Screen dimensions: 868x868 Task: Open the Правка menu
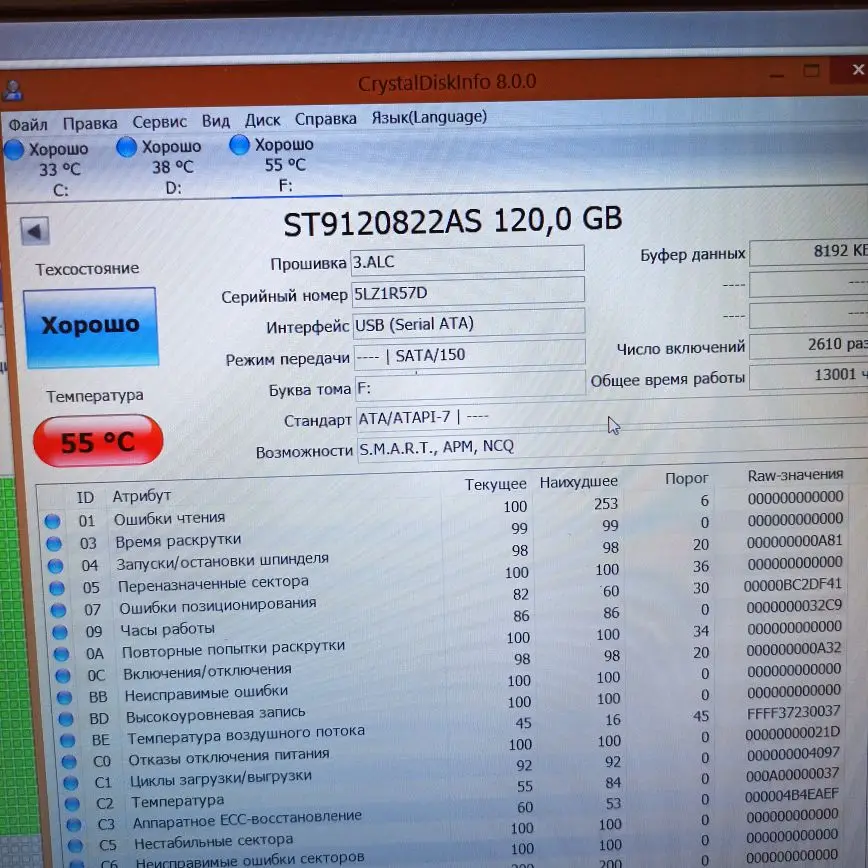(90, 123)
